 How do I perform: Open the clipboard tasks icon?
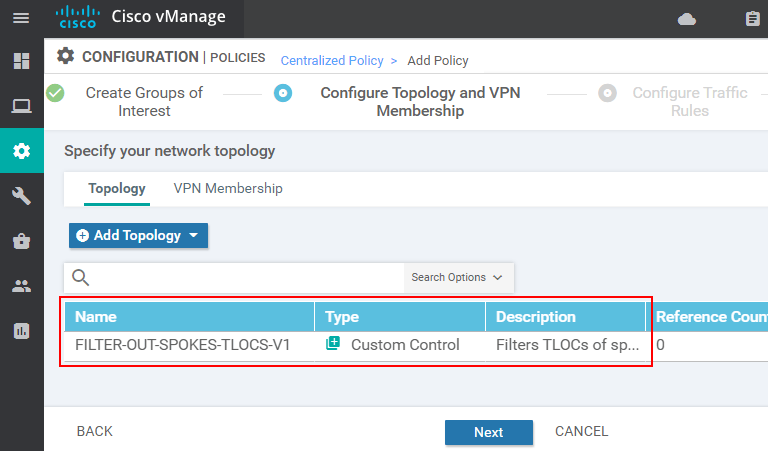coord(753,19)
